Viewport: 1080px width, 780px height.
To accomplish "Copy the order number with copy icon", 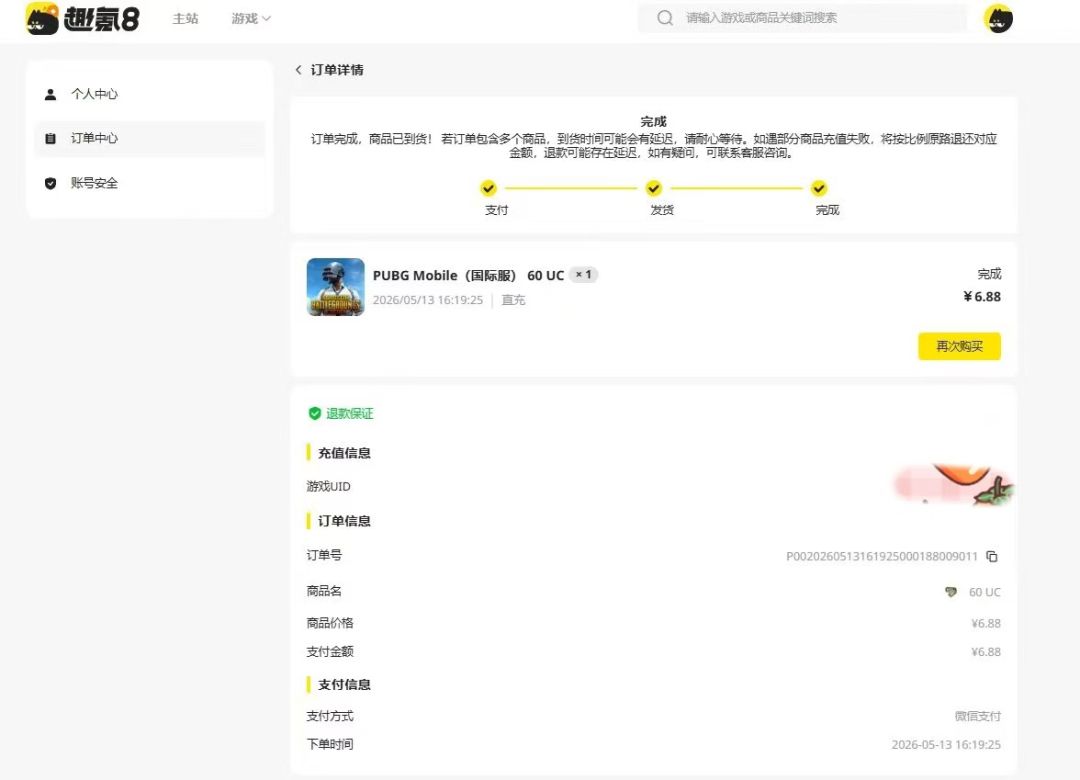I will [x=992, y=556].
